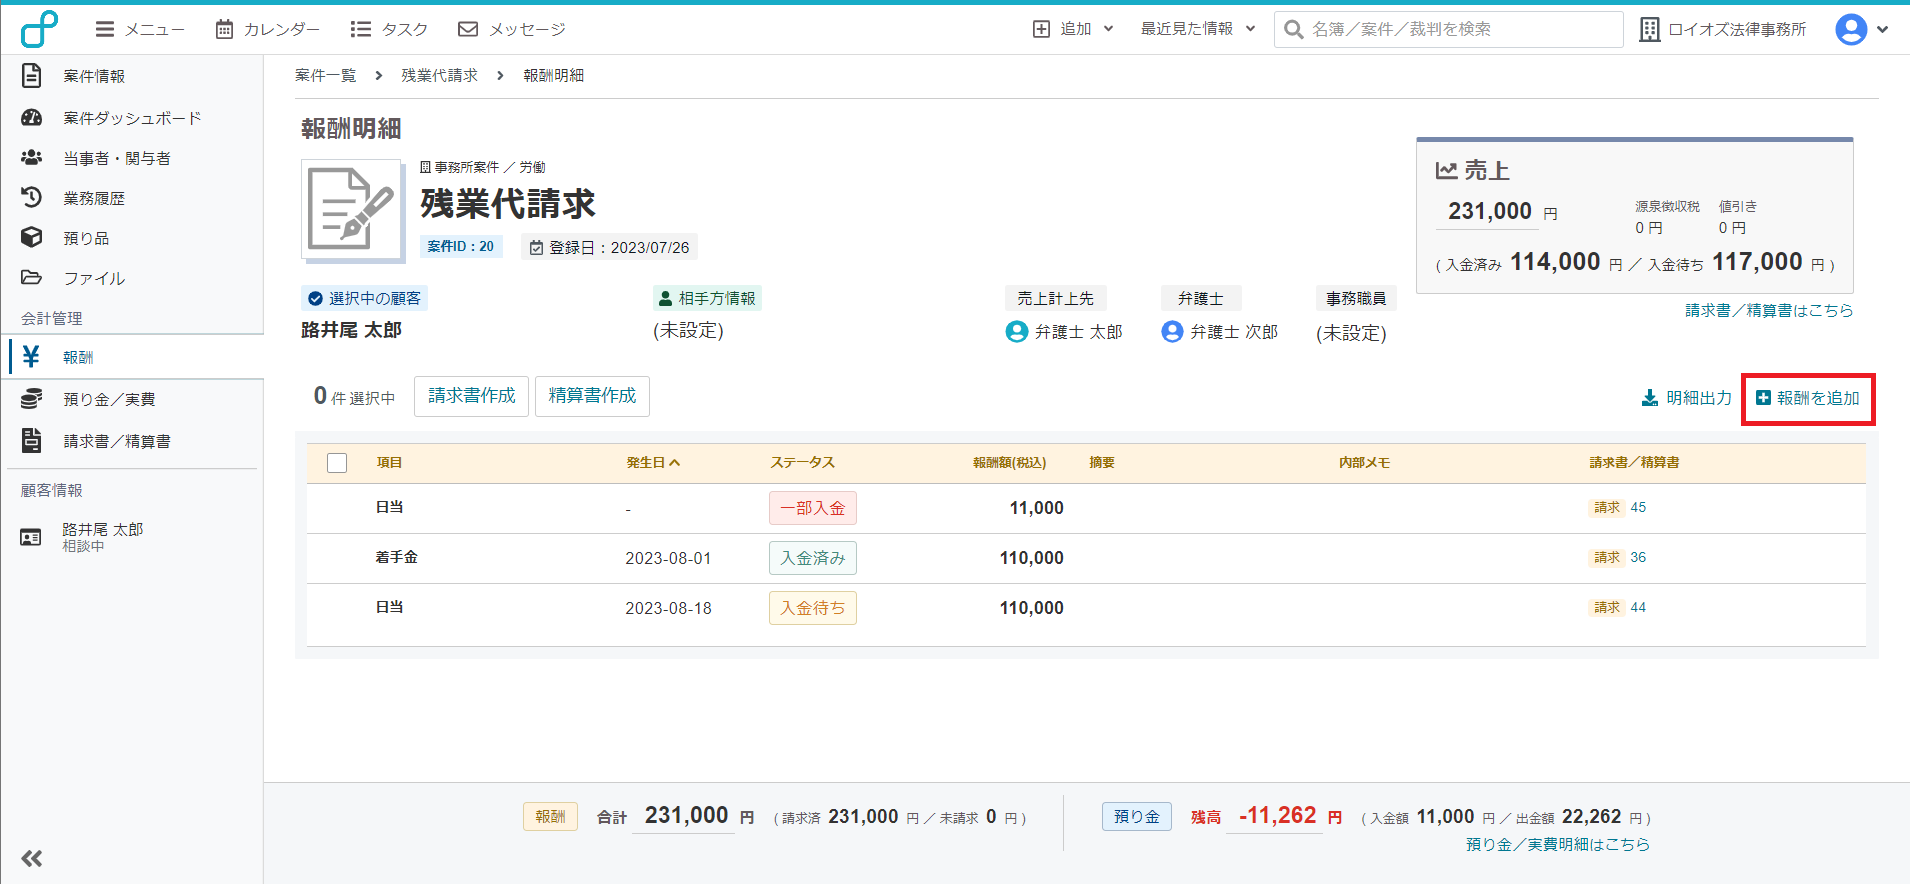Click the 11,000 amount cell

(1036, 508)
